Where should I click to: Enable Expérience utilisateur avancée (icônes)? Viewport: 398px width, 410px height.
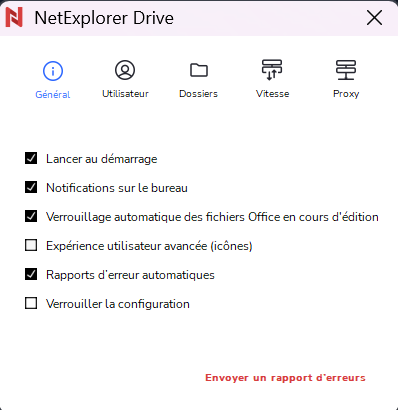click(31, 245)
